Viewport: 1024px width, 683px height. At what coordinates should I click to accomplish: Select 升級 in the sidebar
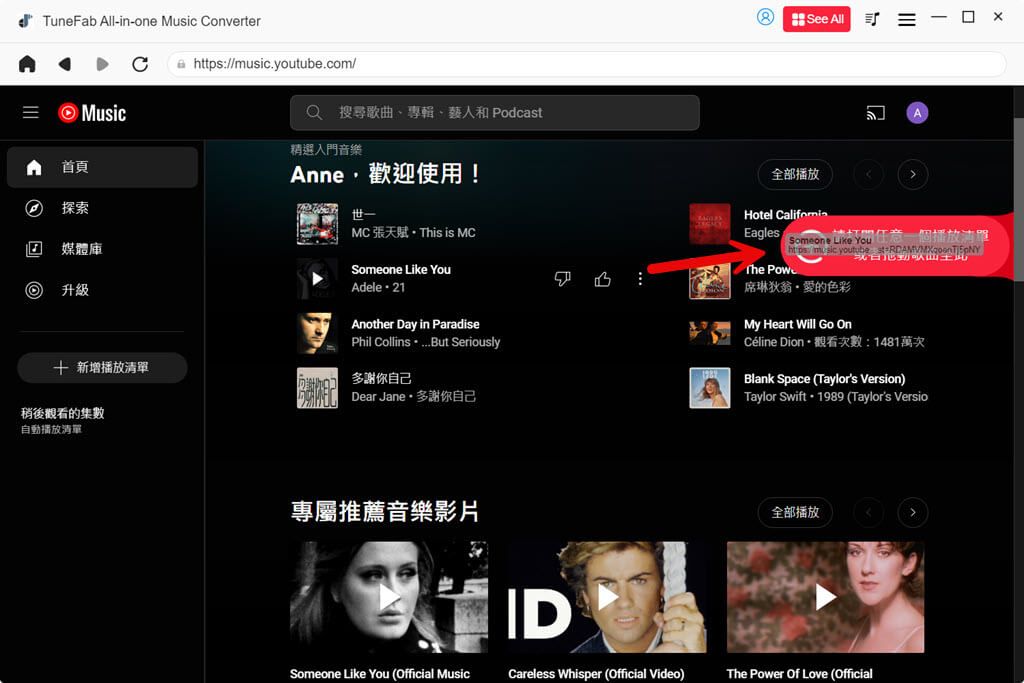(102, 290)
